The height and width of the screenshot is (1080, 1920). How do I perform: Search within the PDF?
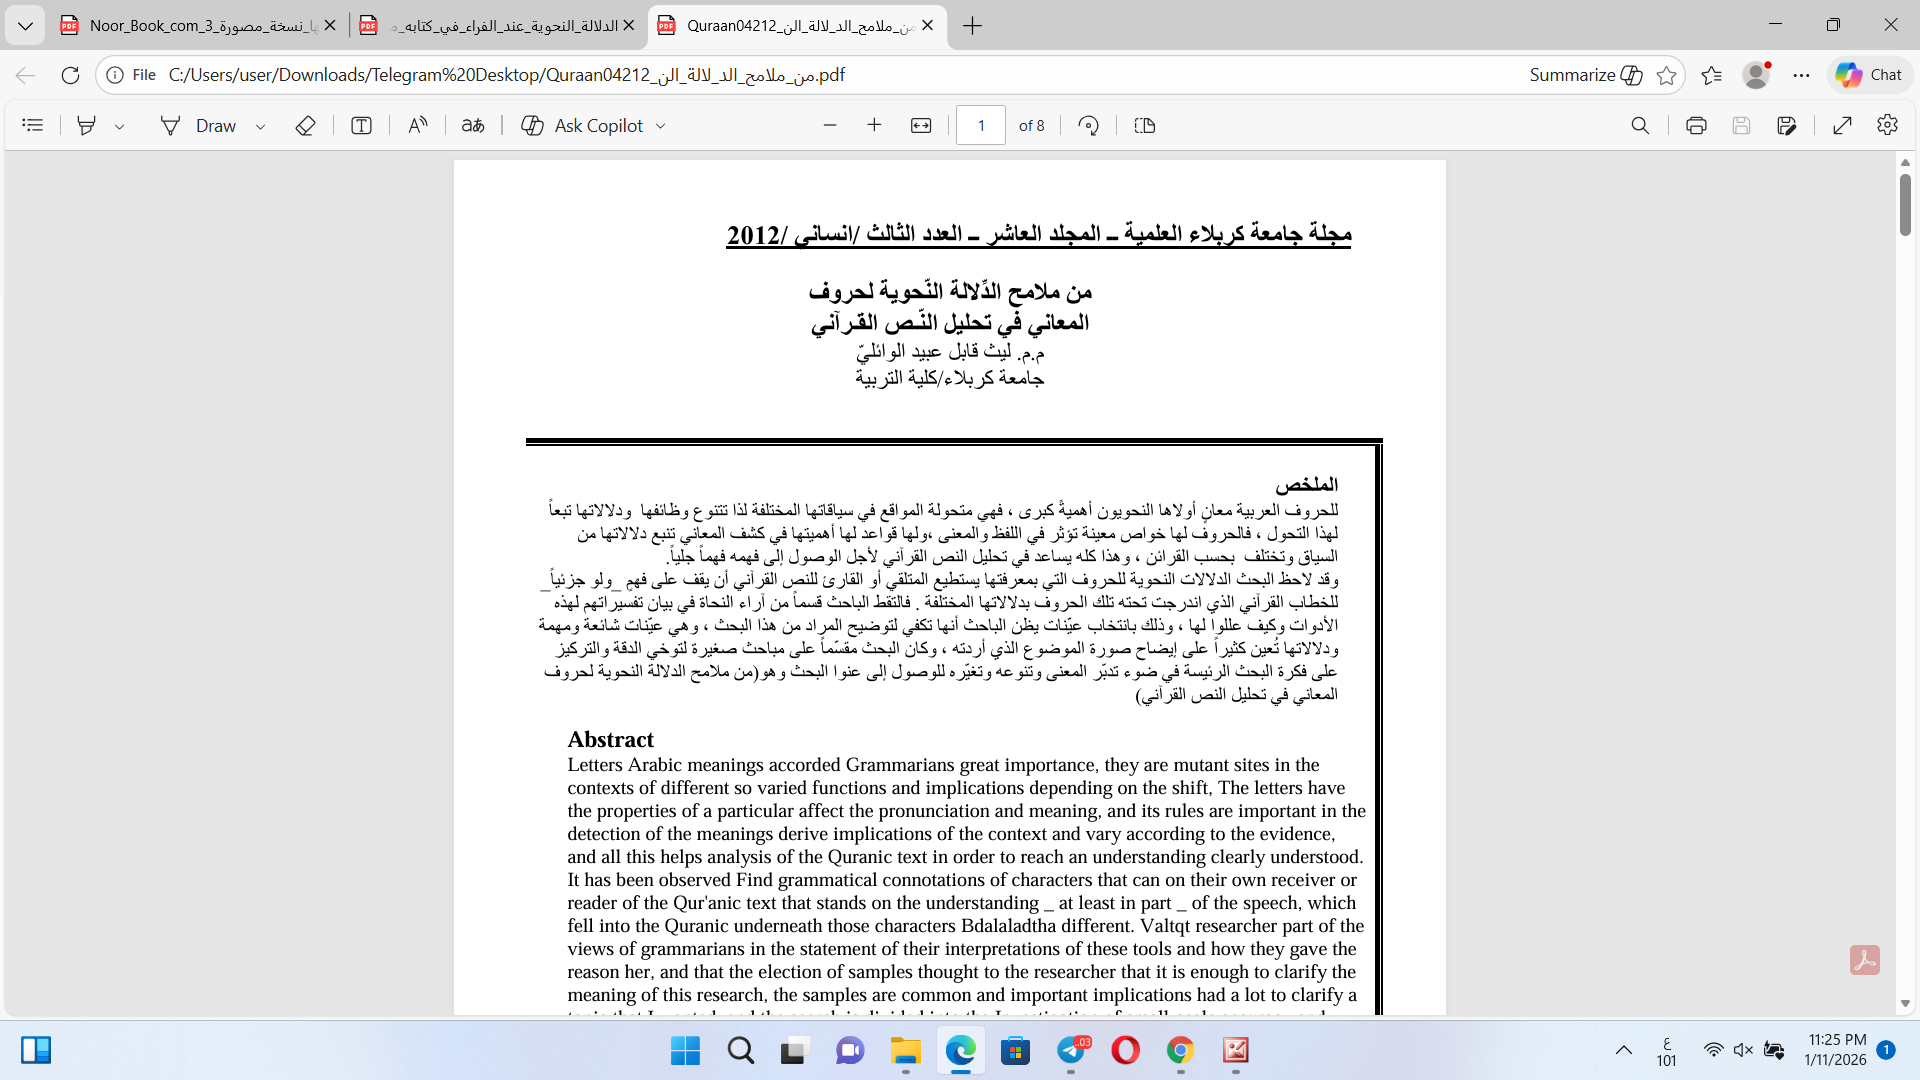point(1640,125)
